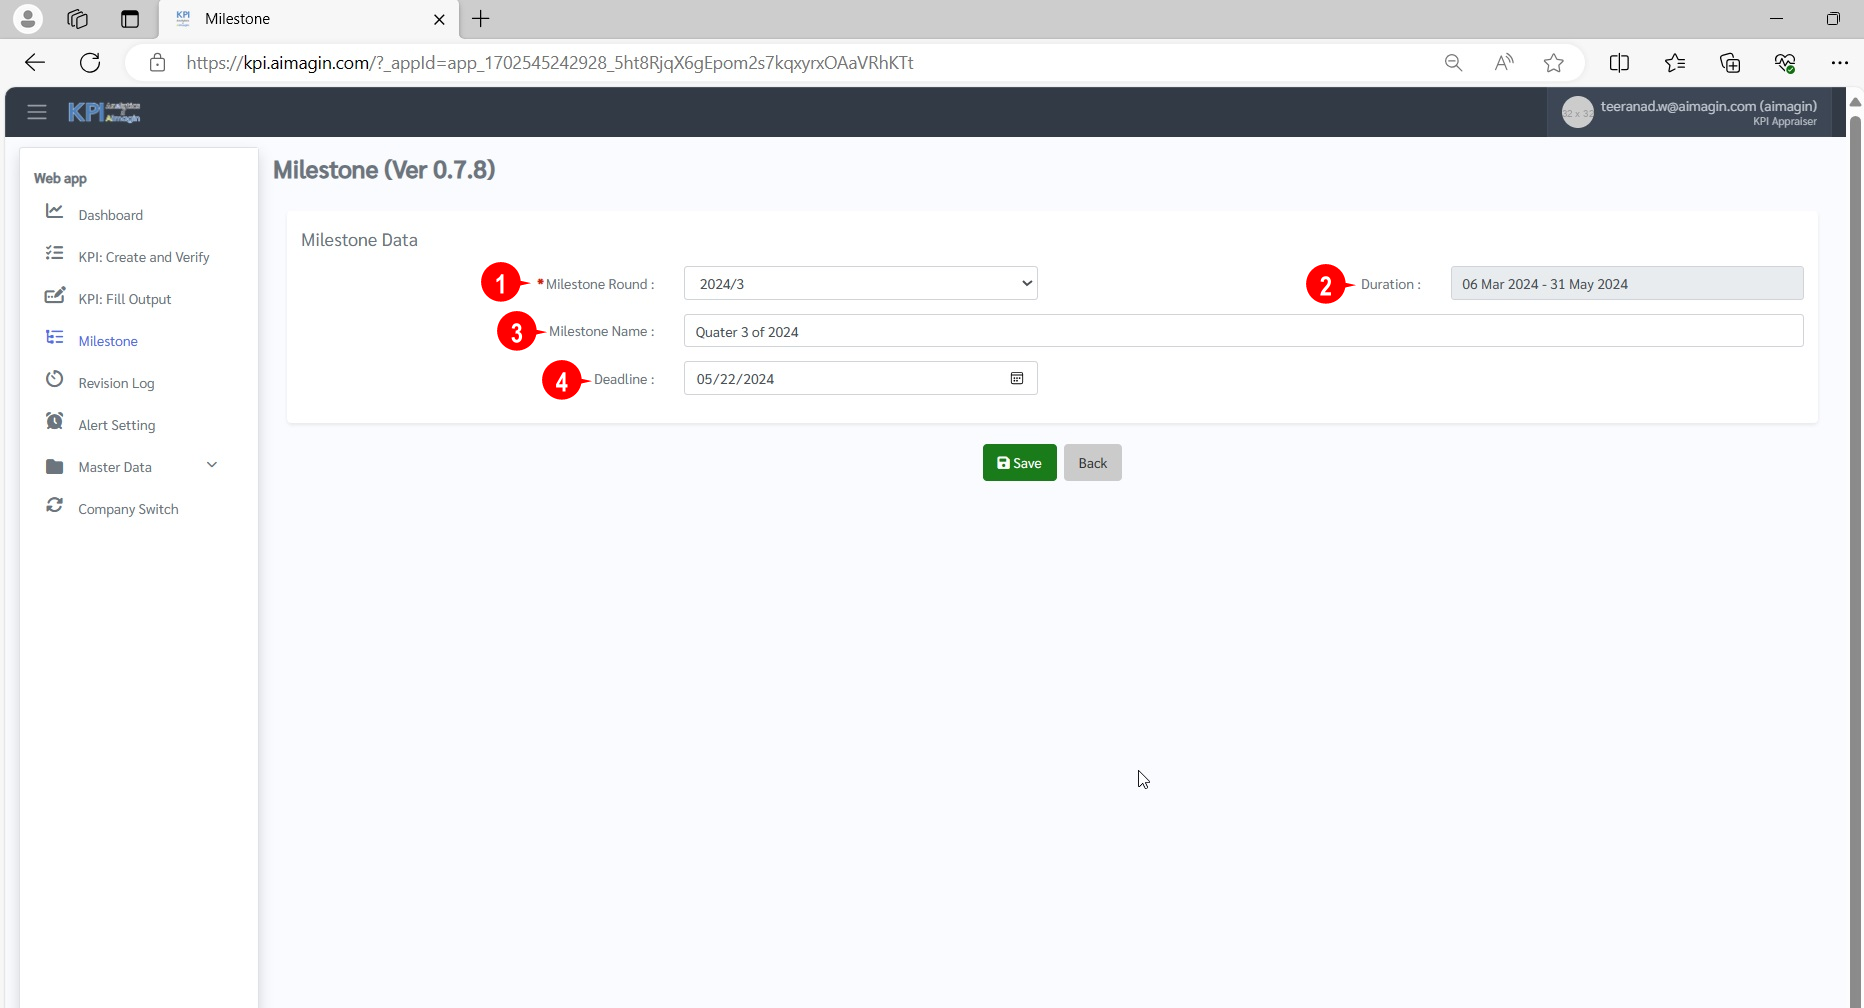Expand the Master Data submenu chevron
Screen dimensions: 1864x1008
212,466
